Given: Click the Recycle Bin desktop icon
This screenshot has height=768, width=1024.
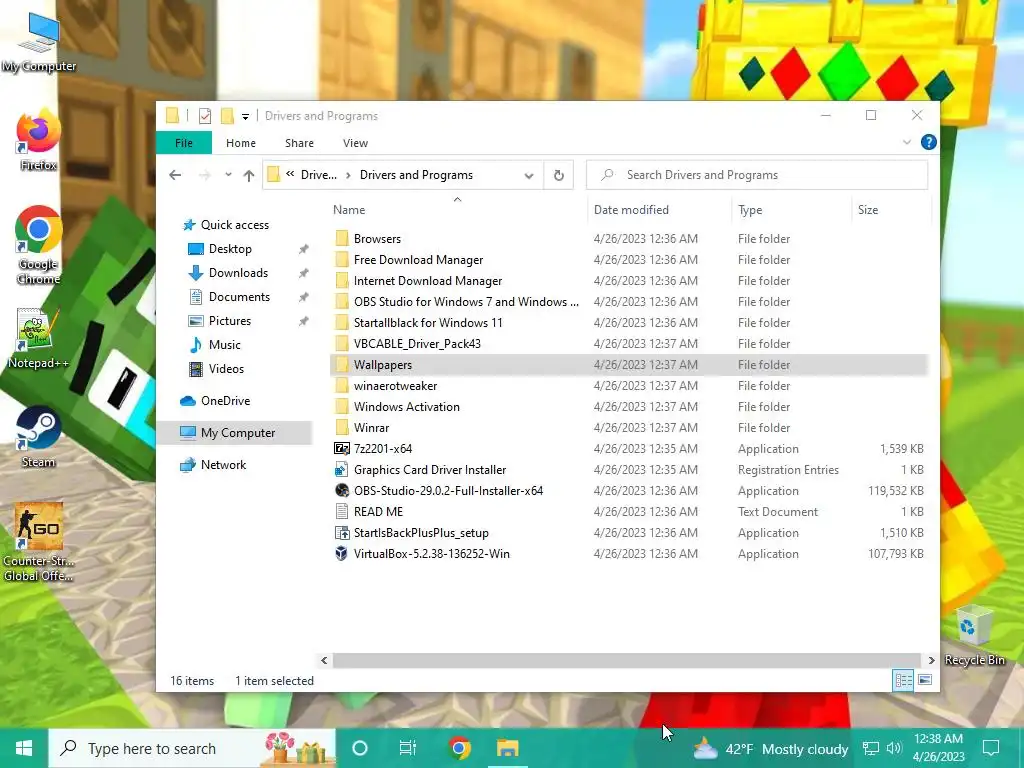Looking at the screenshot, I should click(x=974, y=635).
